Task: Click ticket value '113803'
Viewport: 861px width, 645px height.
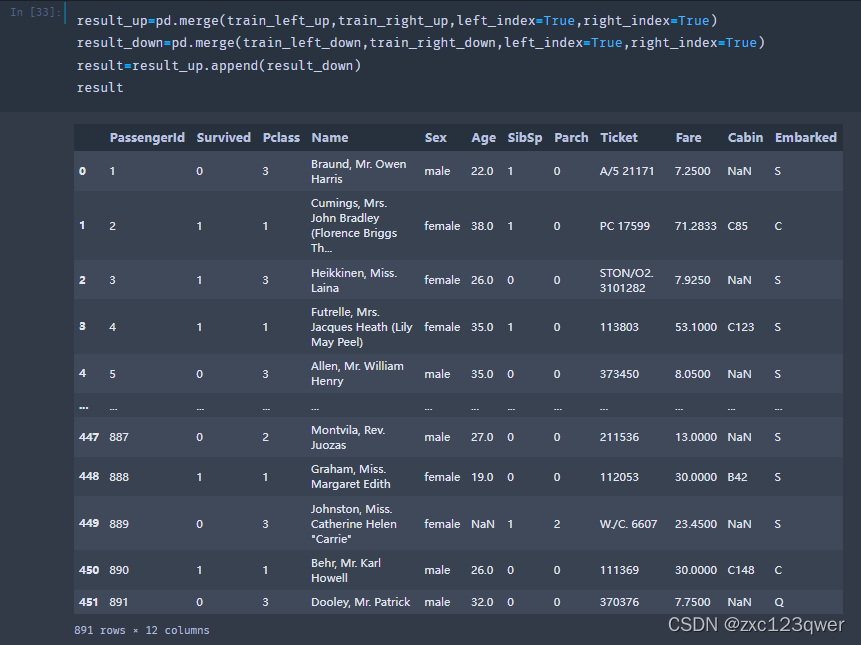Action: [619, 327]
